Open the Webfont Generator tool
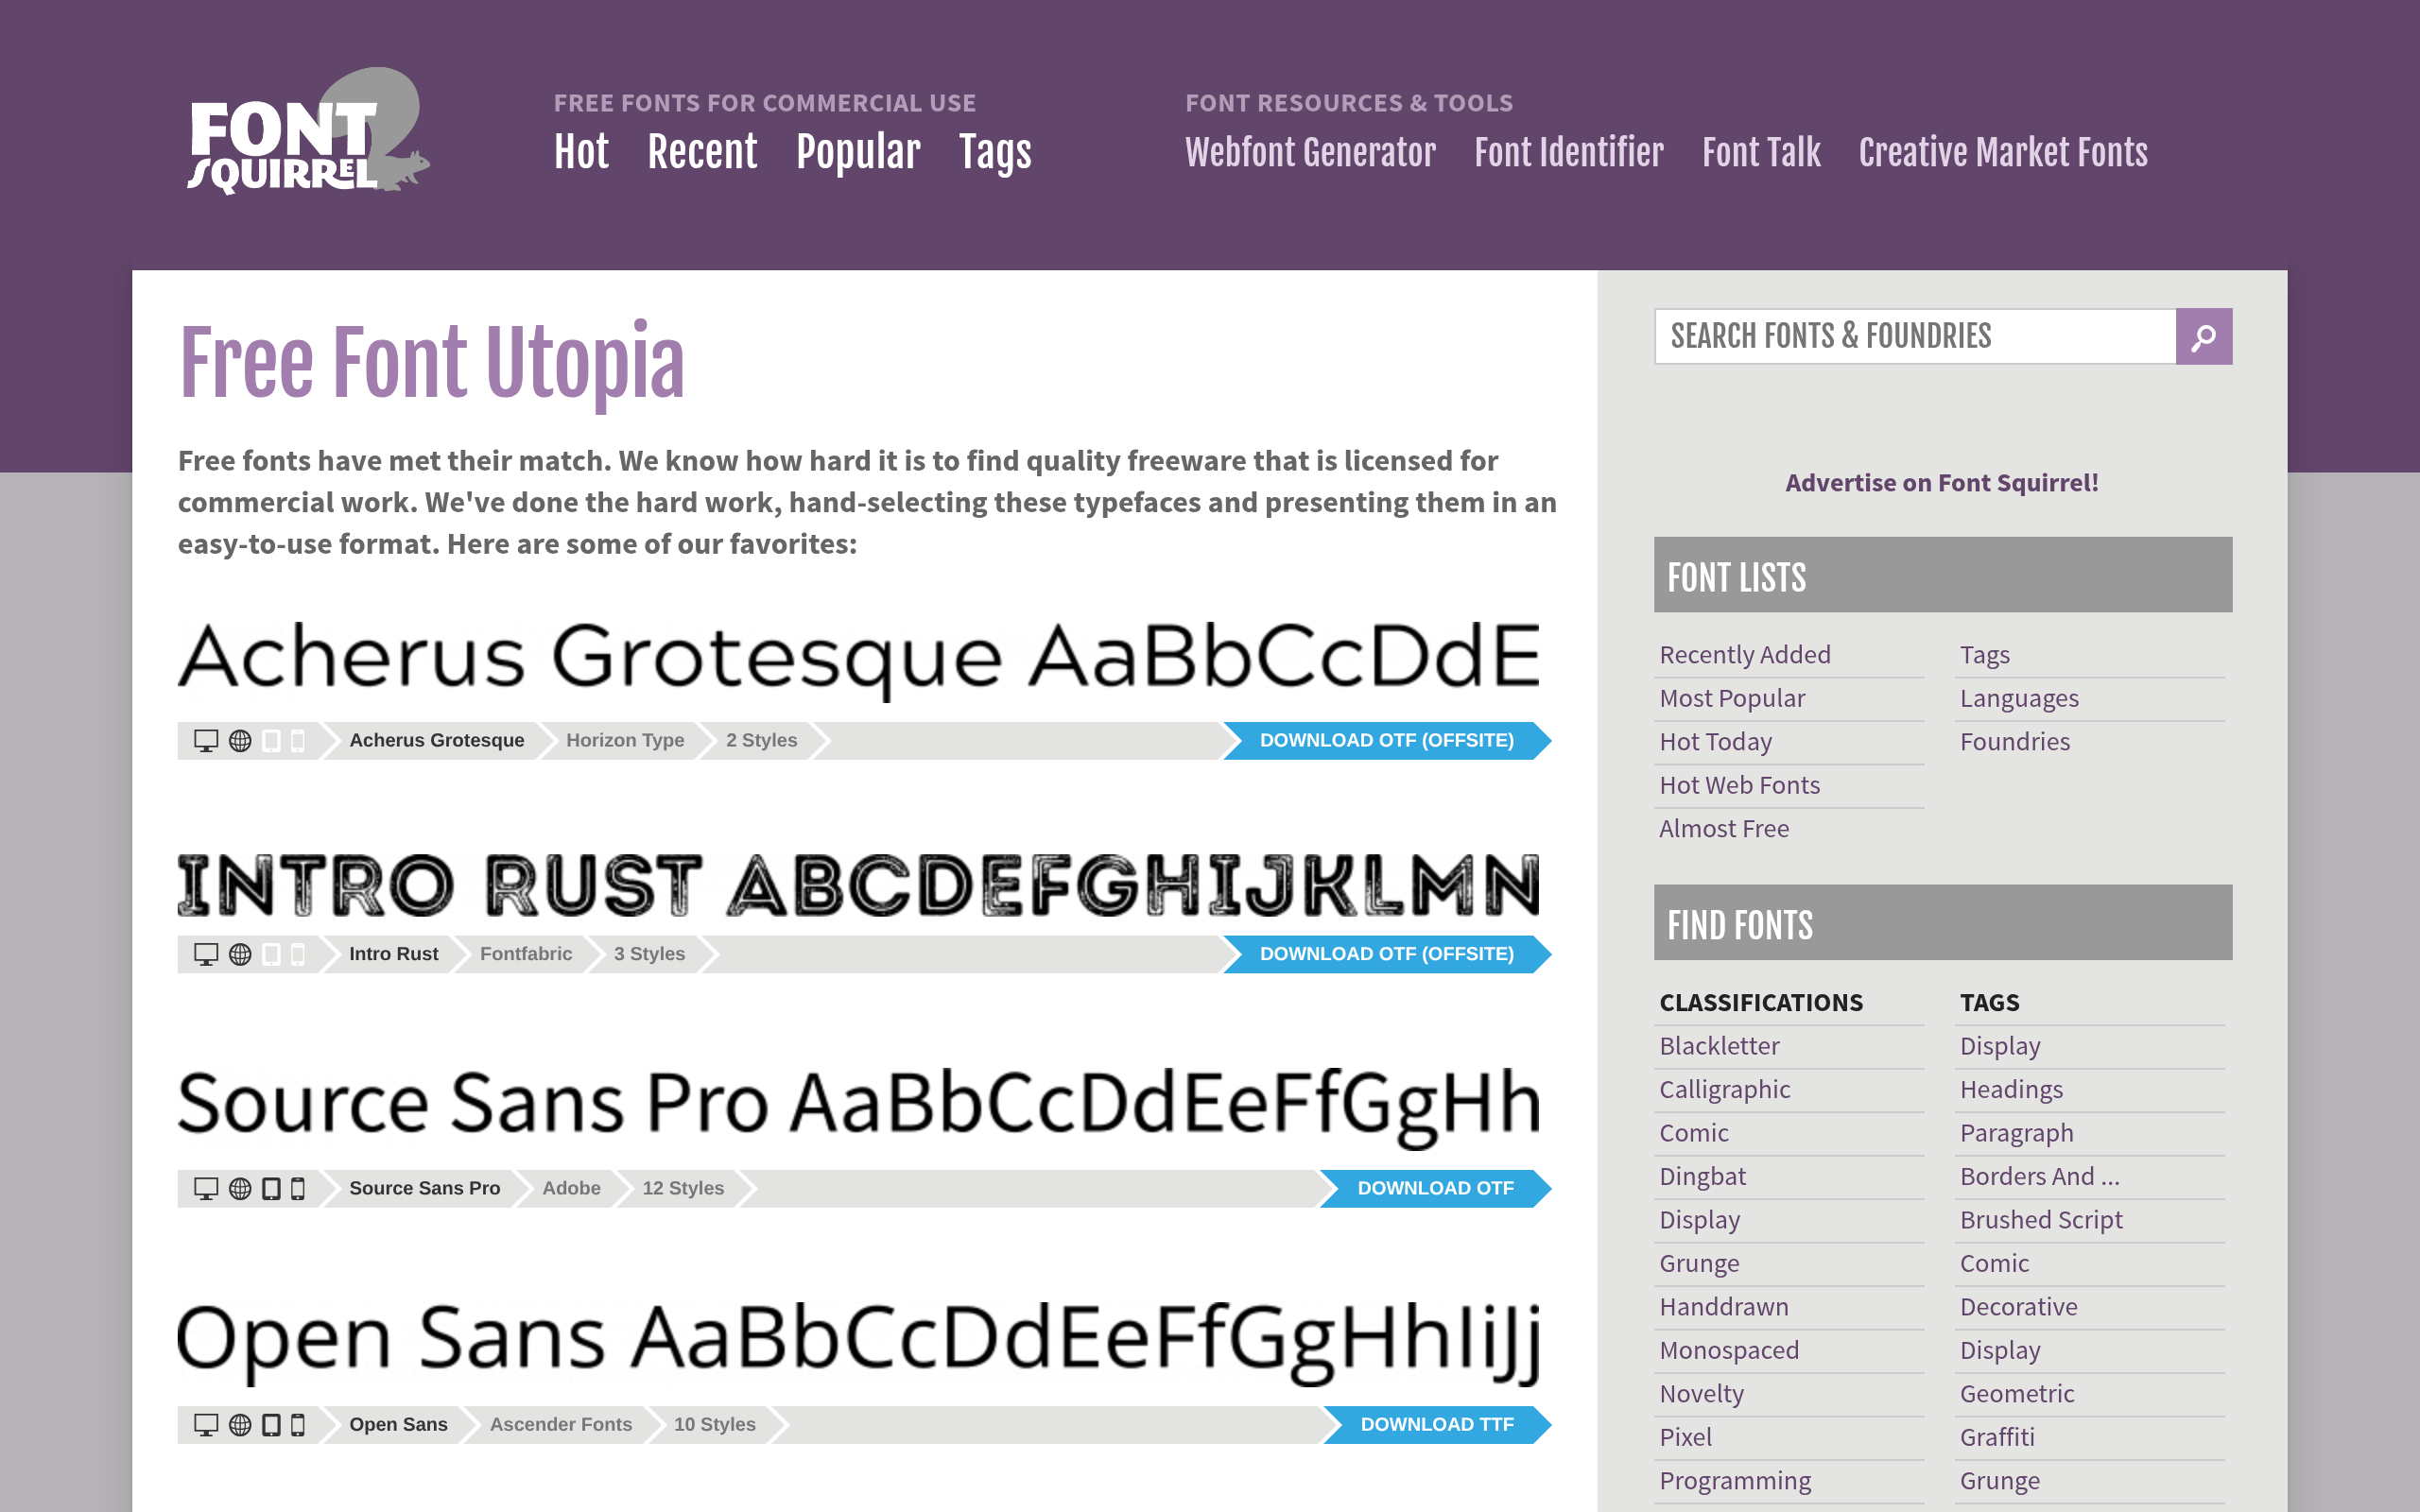 tap(1310, 152)
